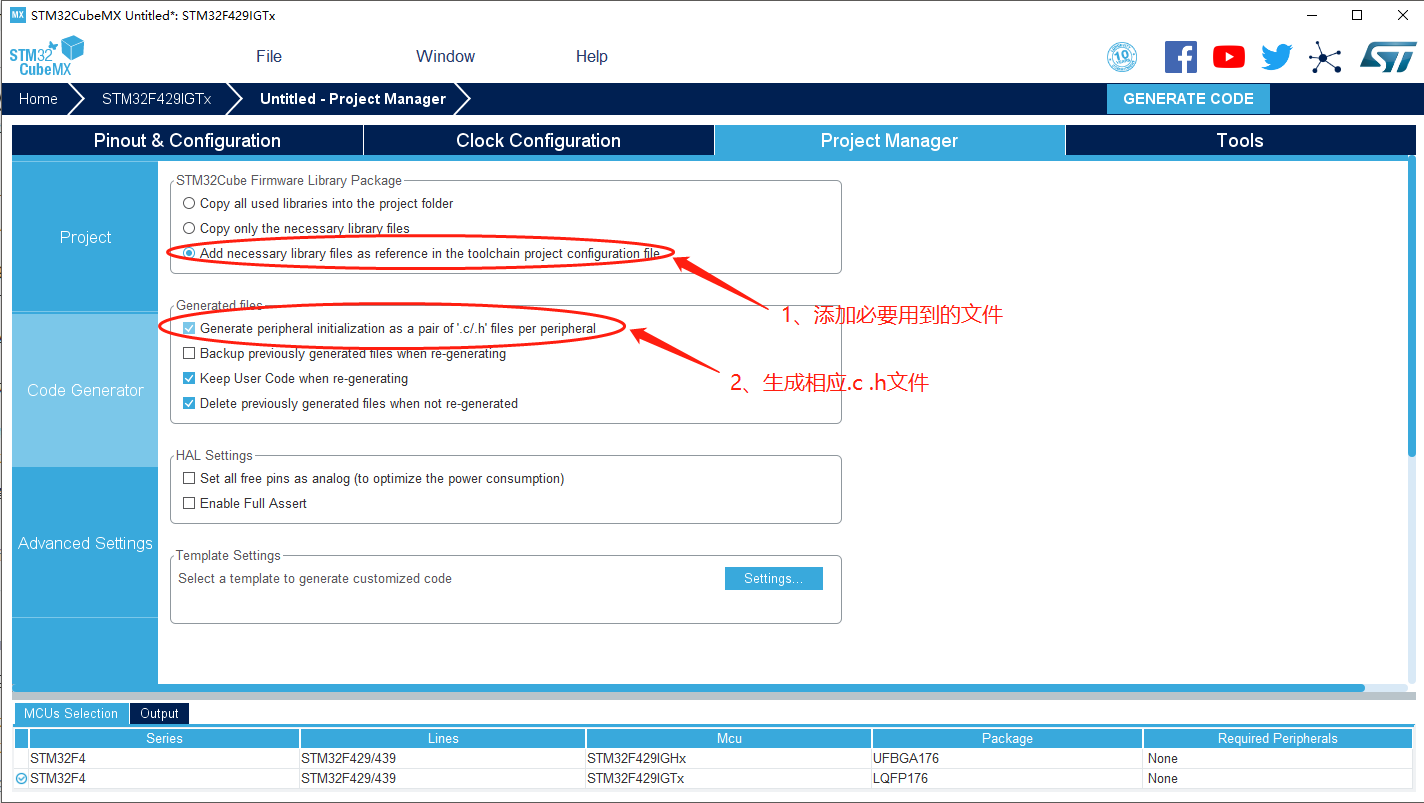Select Add necessary library files as reference
The width and height of the screenshot is (1424, 803).
point(189,253)
